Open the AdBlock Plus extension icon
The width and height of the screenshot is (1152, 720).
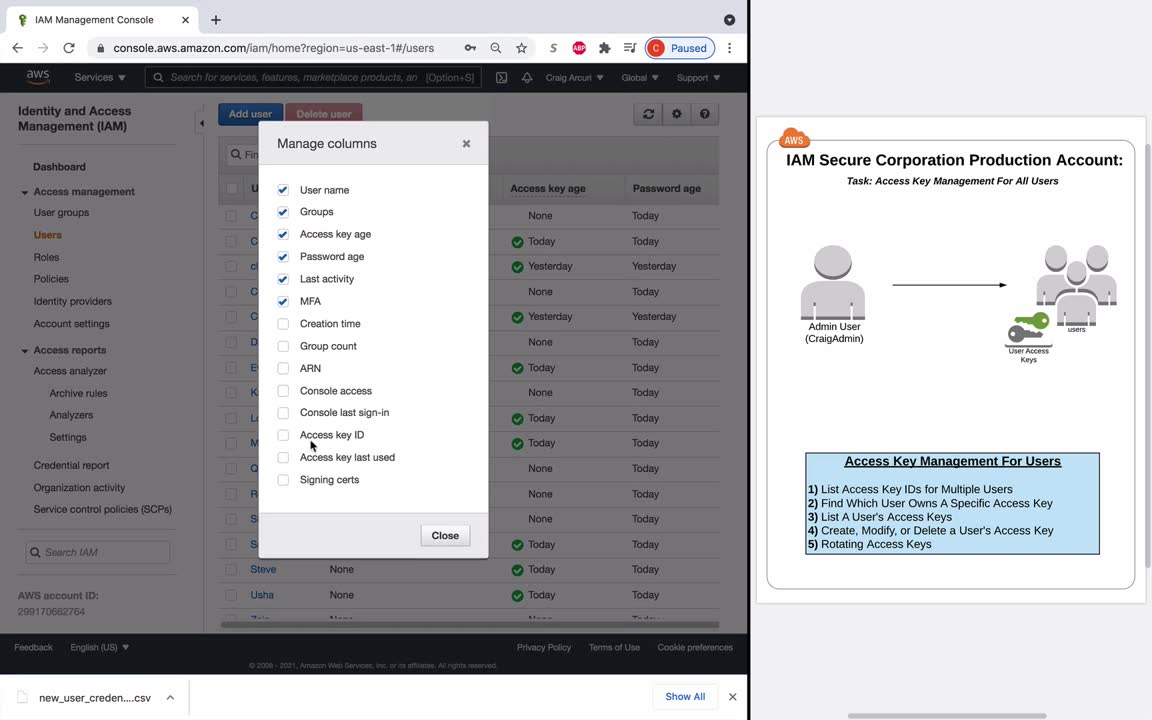(579, 48)
